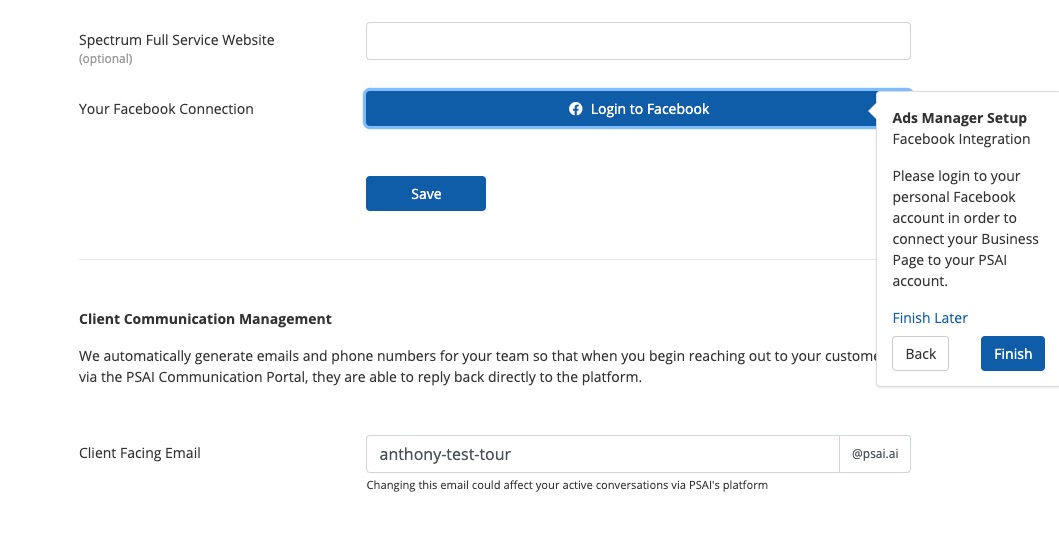Click the popover's Facebook login instructions text
Screen dimensions: 1059x536
point(965,229)
